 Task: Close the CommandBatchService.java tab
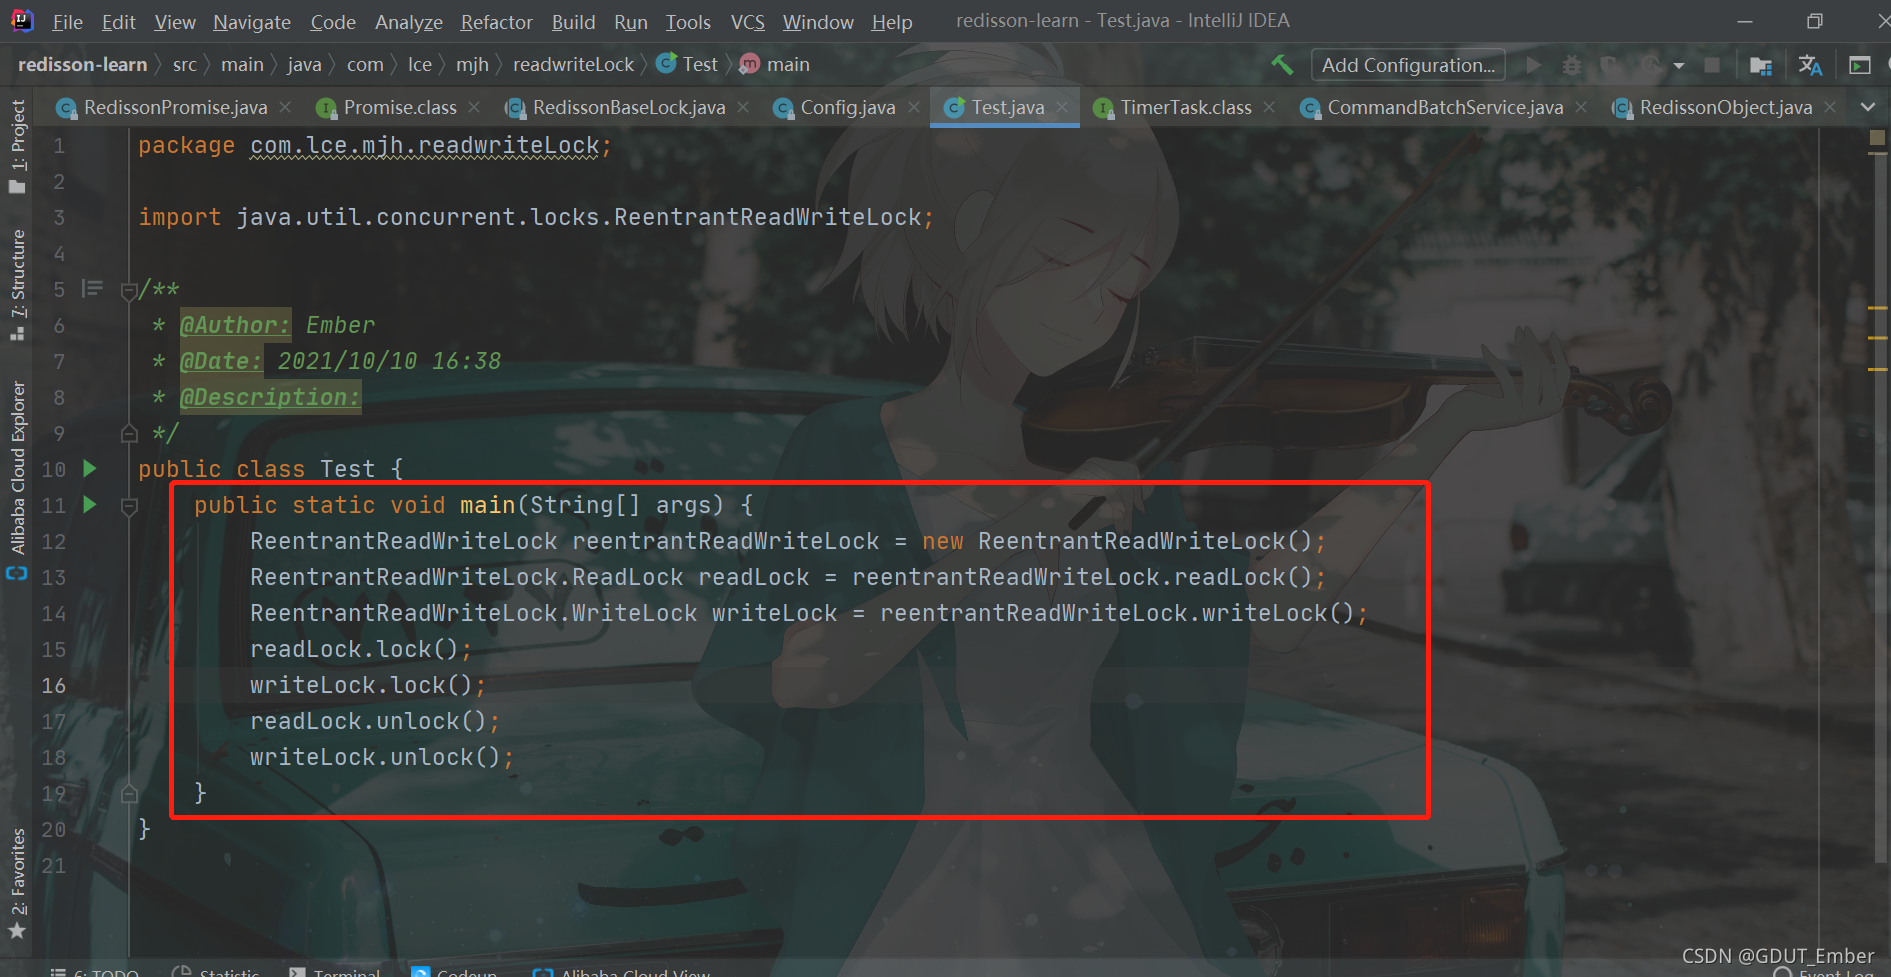coord(1581,107)
